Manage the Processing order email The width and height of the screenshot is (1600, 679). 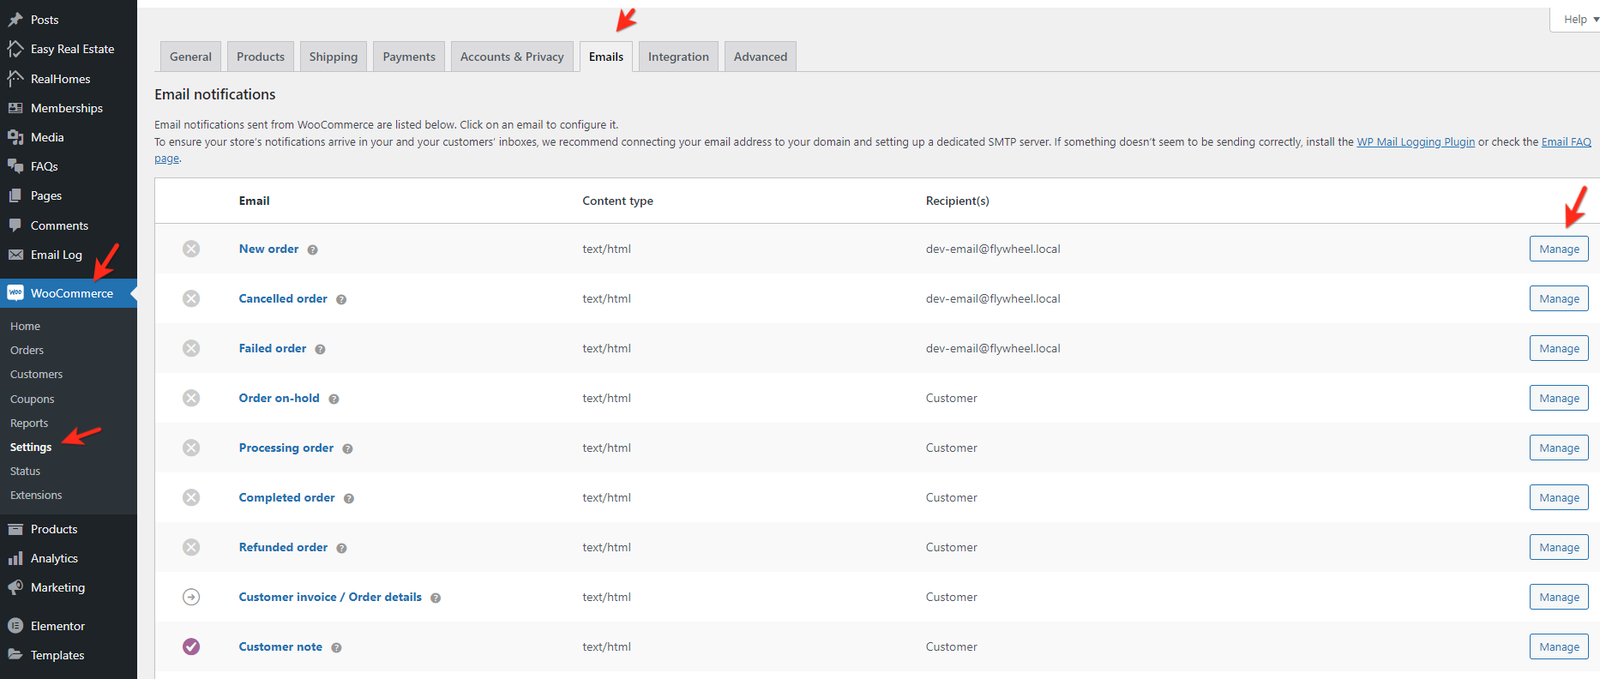tap(1559, 448)
